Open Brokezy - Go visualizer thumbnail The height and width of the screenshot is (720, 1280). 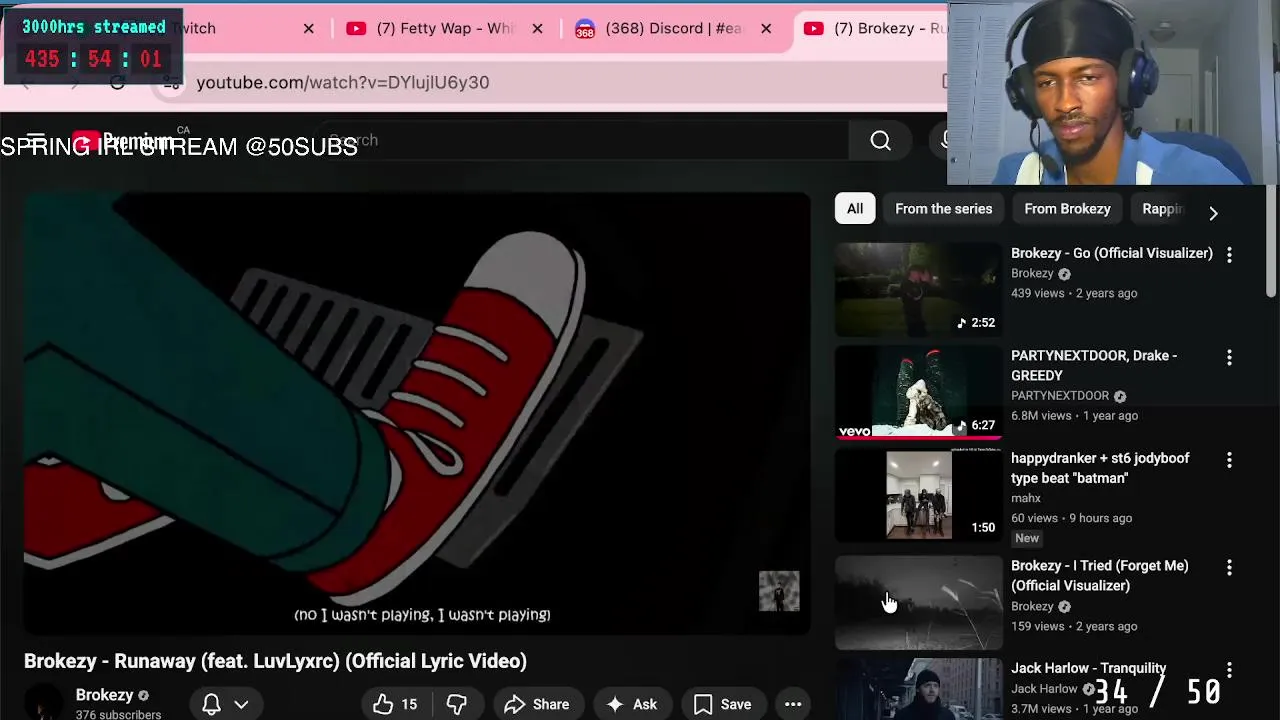918,289
